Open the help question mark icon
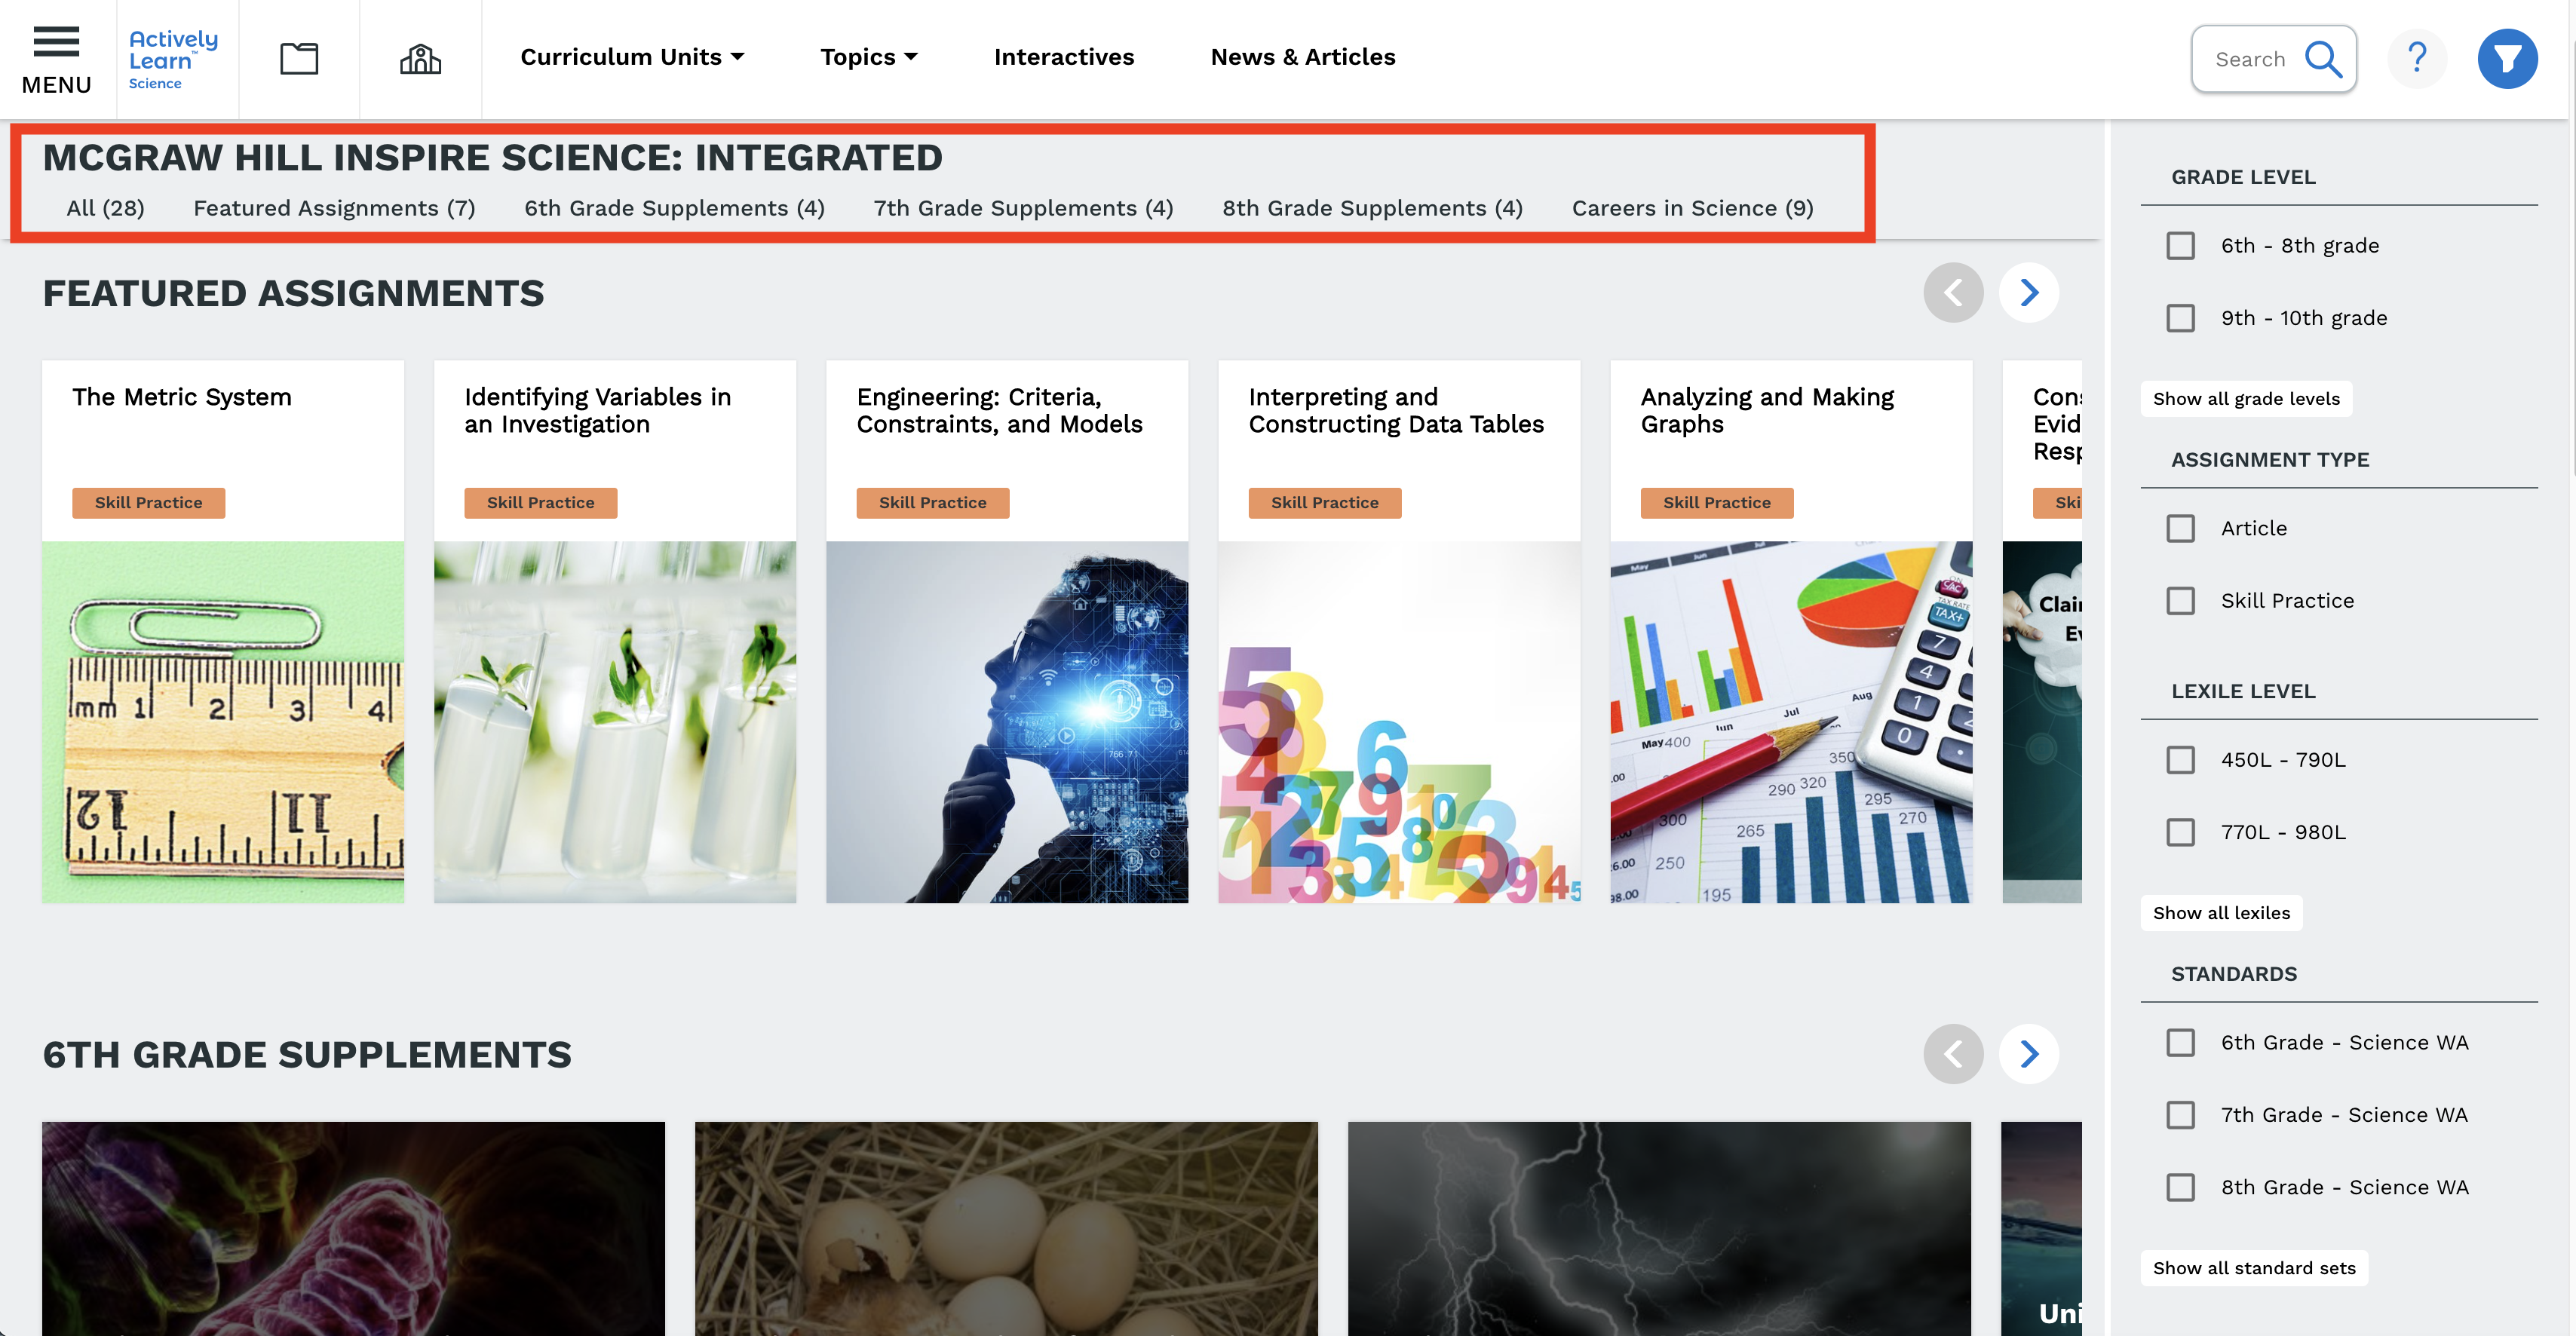Screen dimensions: 2576x1336 [x=2417, y=58]
